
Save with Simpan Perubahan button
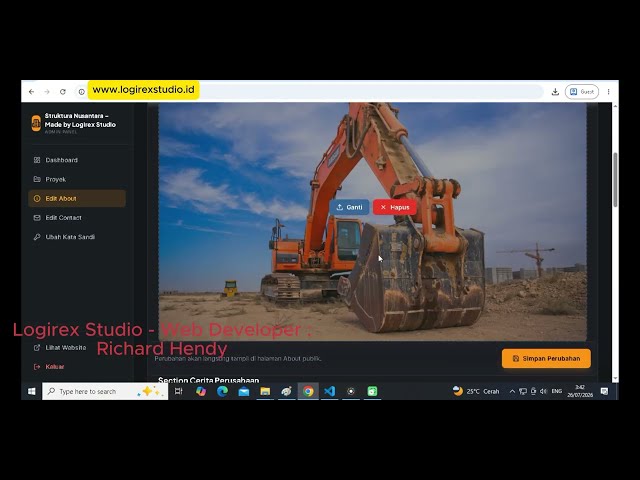[x=546, y=358]
